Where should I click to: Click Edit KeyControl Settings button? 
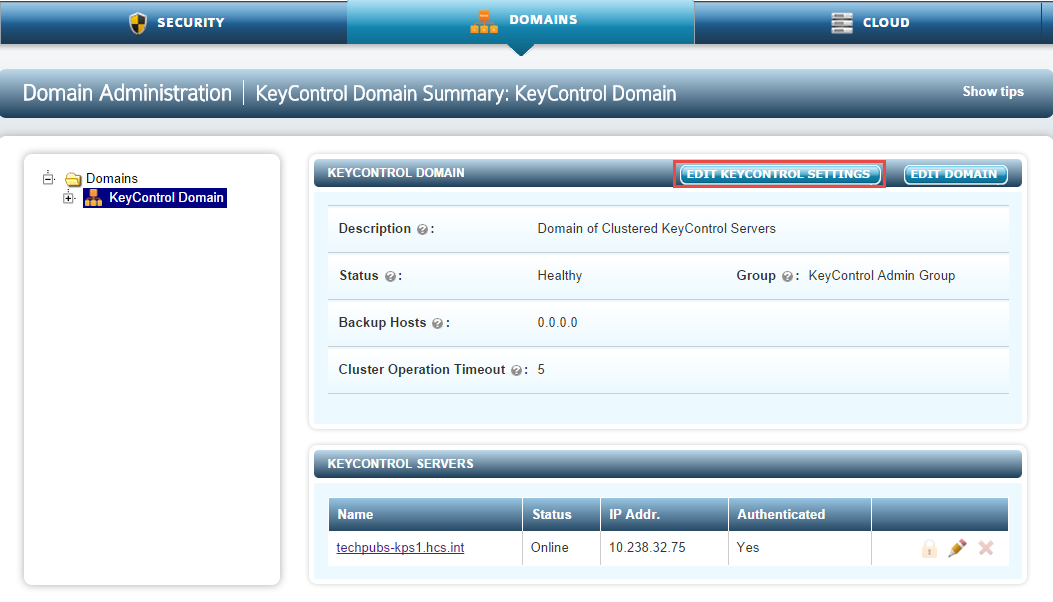[x=779, y=174]
